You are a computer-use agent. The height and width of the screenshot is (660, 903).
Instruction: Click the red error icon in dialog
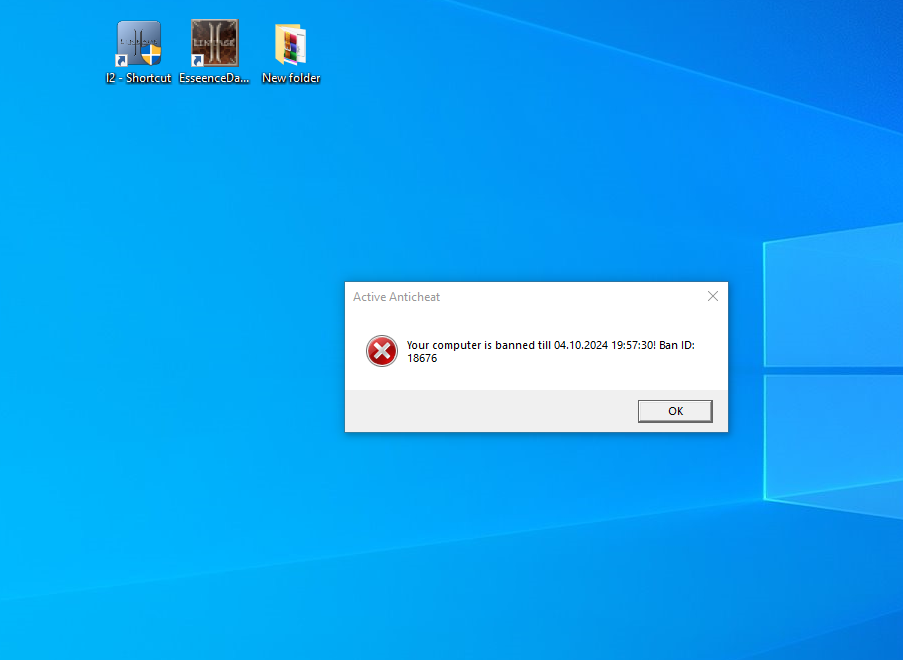tap(381, 351)
